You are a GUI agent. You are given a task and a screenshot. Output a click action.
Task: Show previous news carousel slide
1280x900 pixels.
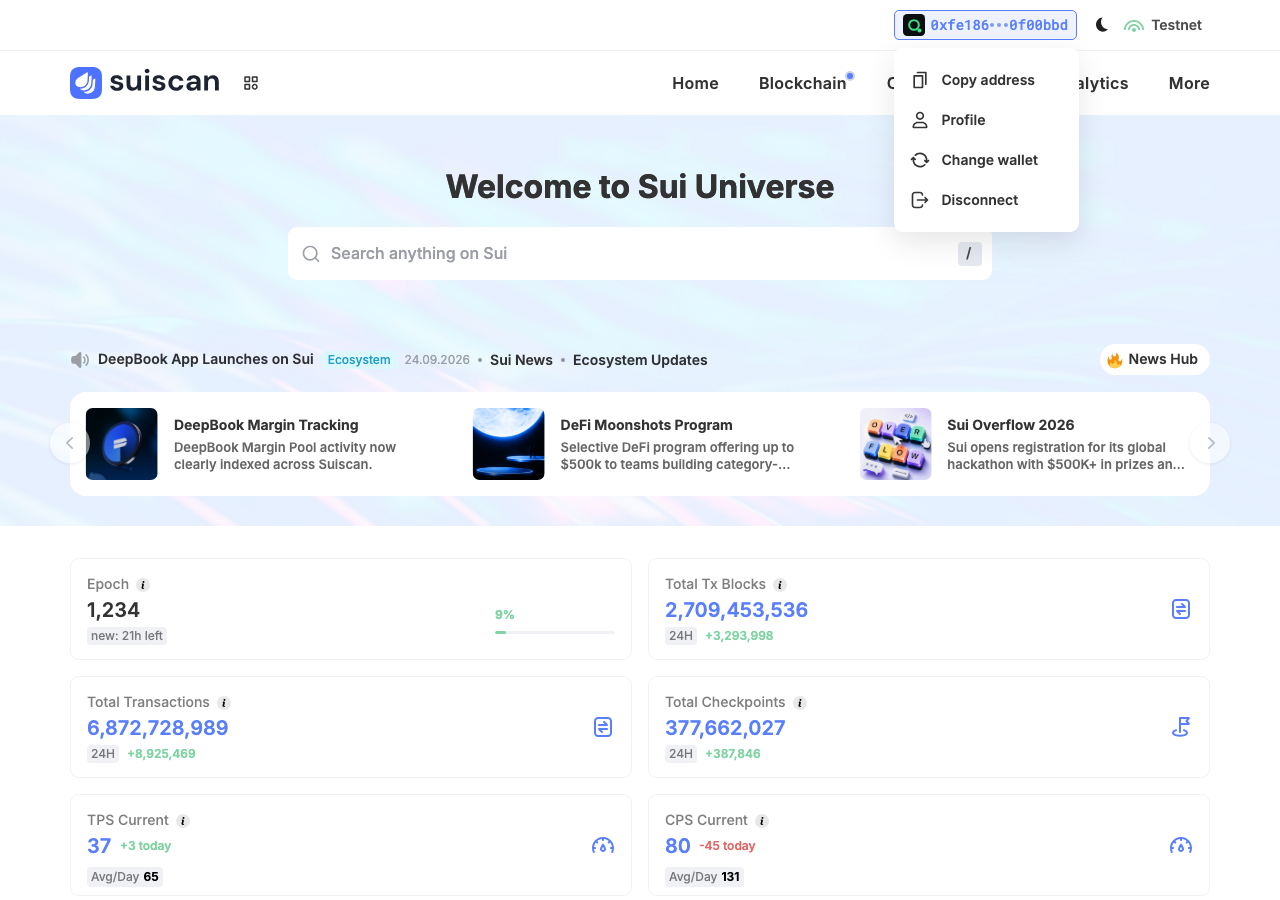tap(70, 443)
